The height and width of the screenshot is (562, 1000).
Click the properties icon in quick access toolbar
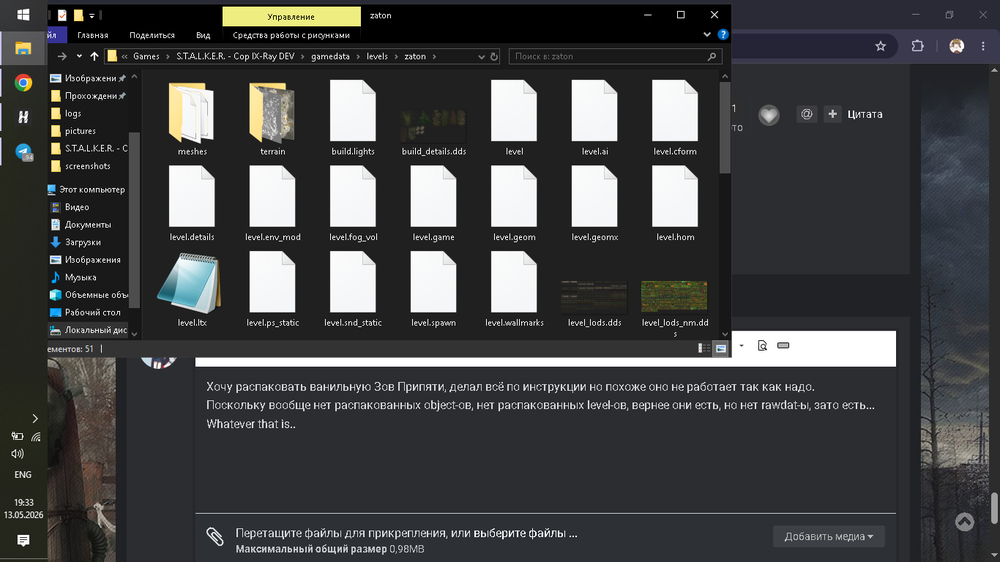coord(62,15)
